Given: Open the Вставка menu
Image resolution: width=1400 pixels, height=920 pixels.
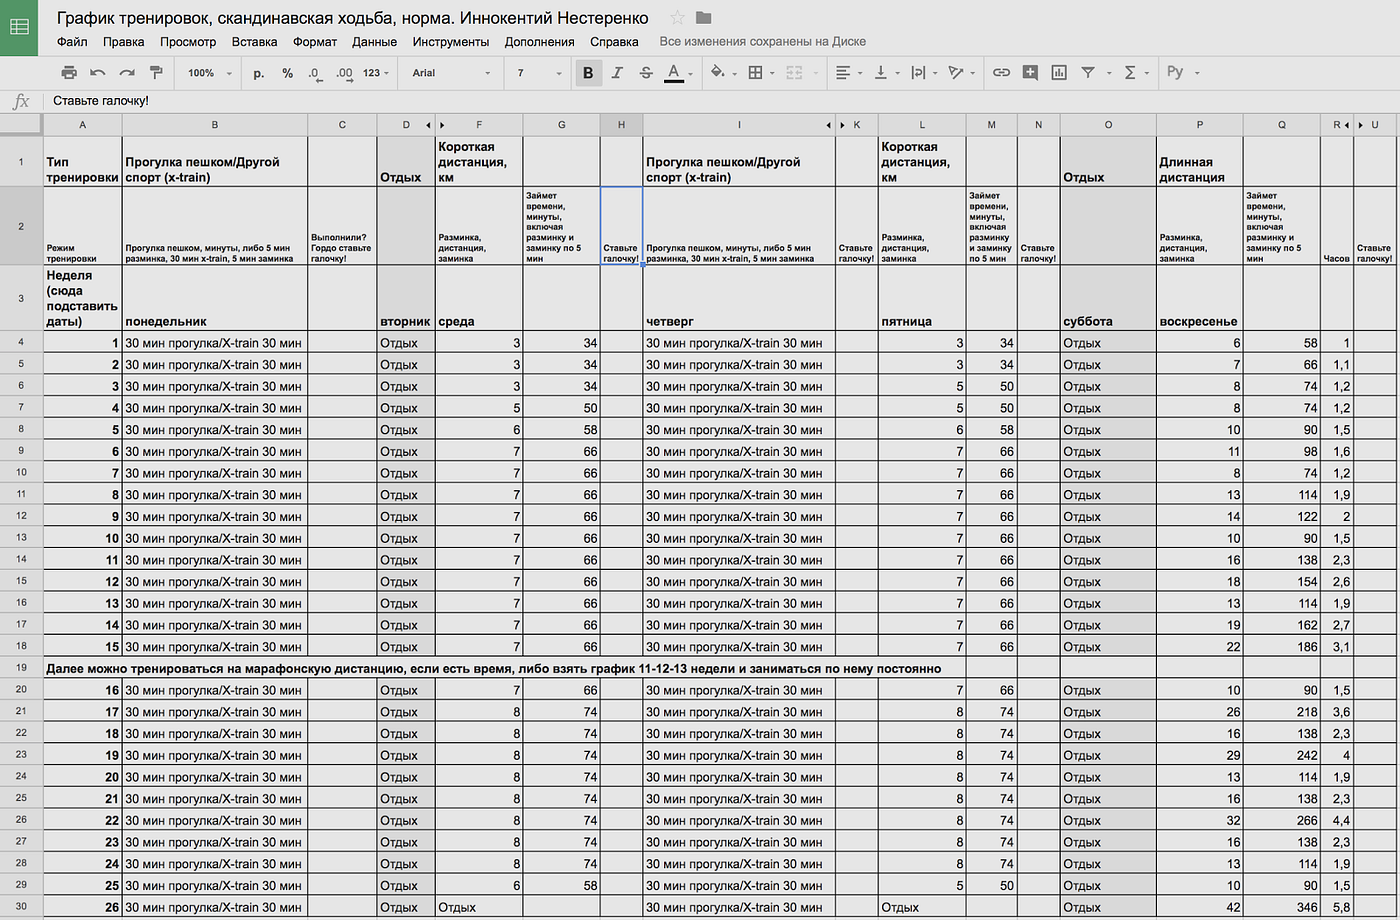Looking at the screenshot, I should pyautogui.click(x=254, y=42).
